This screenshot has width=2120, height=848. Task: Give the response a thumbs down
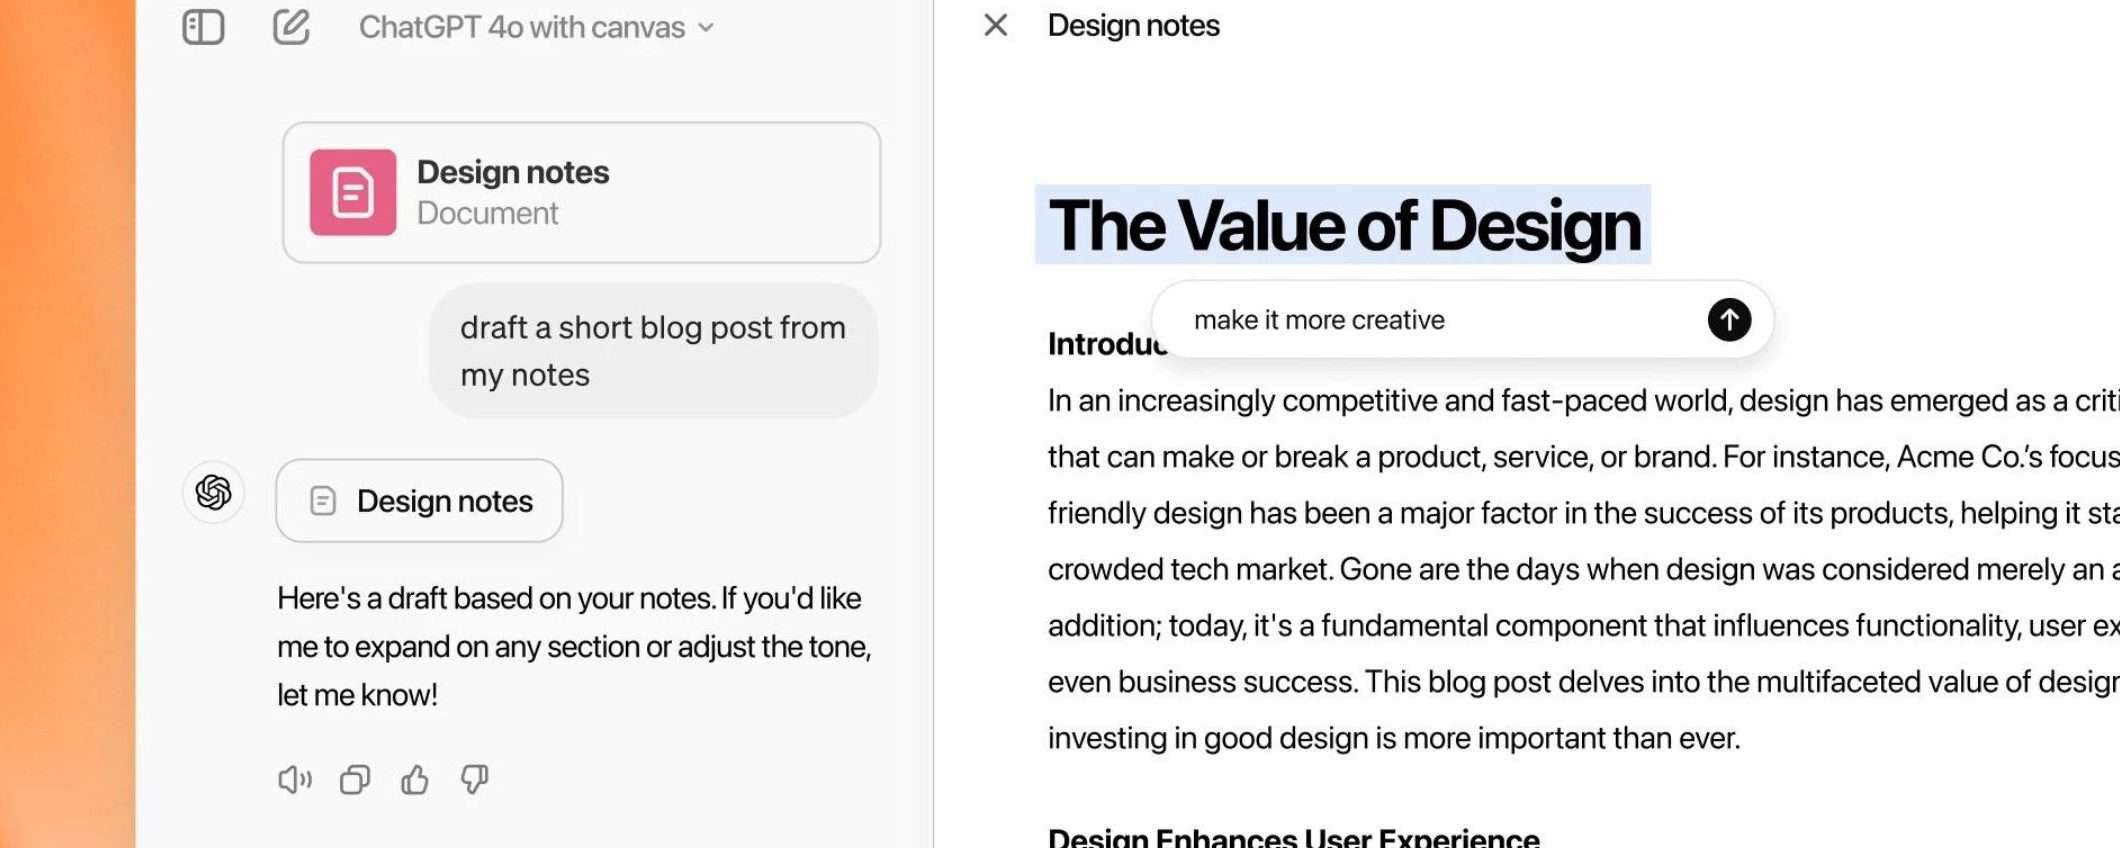click(x=475, y=779)
